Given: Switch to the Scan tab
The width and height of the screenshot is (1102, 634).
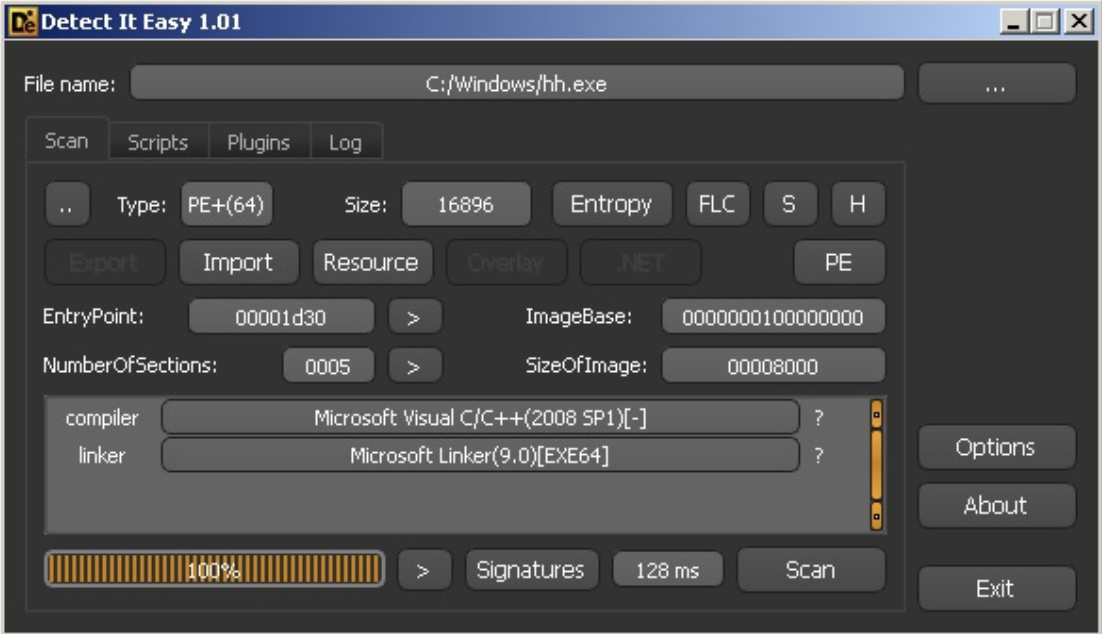Looking at the screenshot, I should [67, 141].
